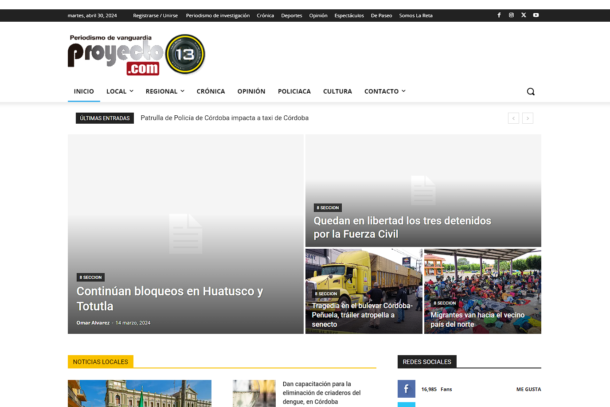
Task: Open article Continúan bloqueos en Huatusco y Totutla
Action: (170, 298)
